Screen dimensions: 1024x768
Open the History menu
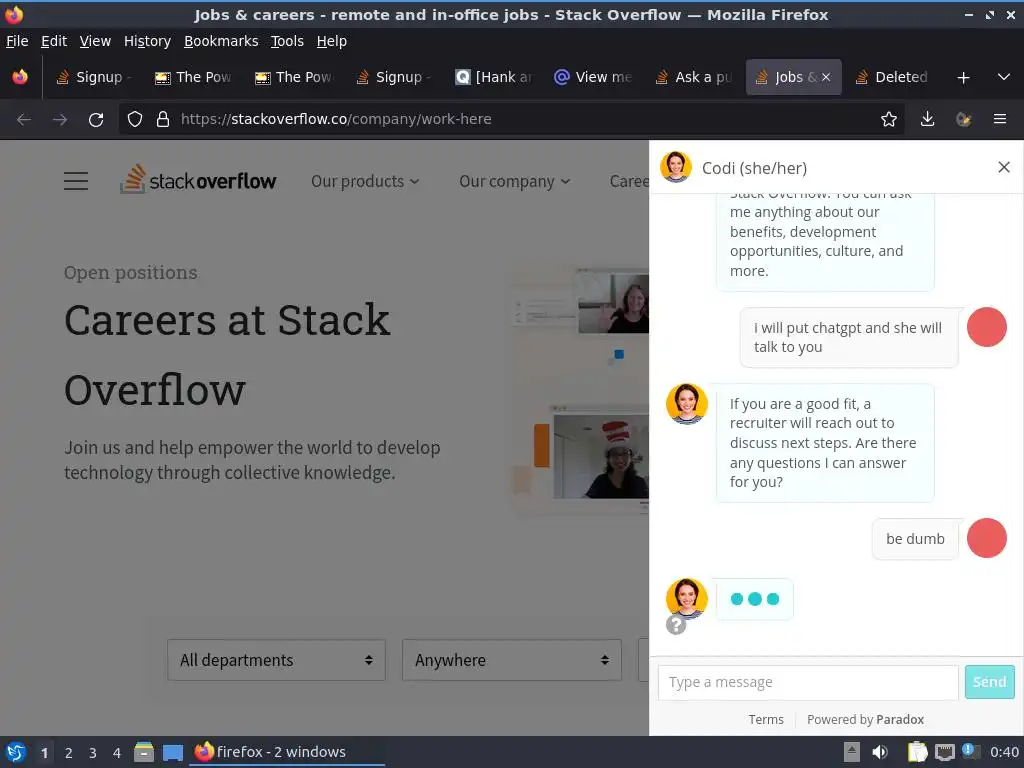(x=147, y=41)
